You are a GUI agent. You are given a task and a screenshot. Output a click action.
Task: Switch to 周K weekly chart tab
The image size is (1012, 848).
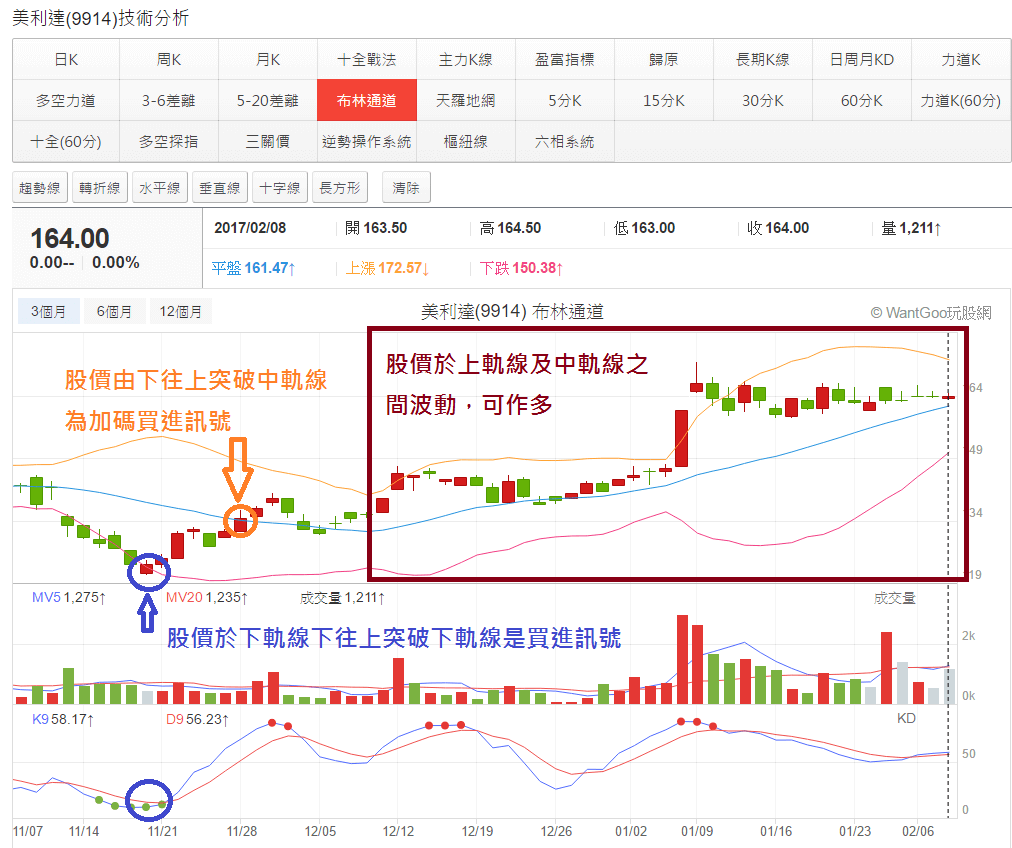(x=168, y=60)
